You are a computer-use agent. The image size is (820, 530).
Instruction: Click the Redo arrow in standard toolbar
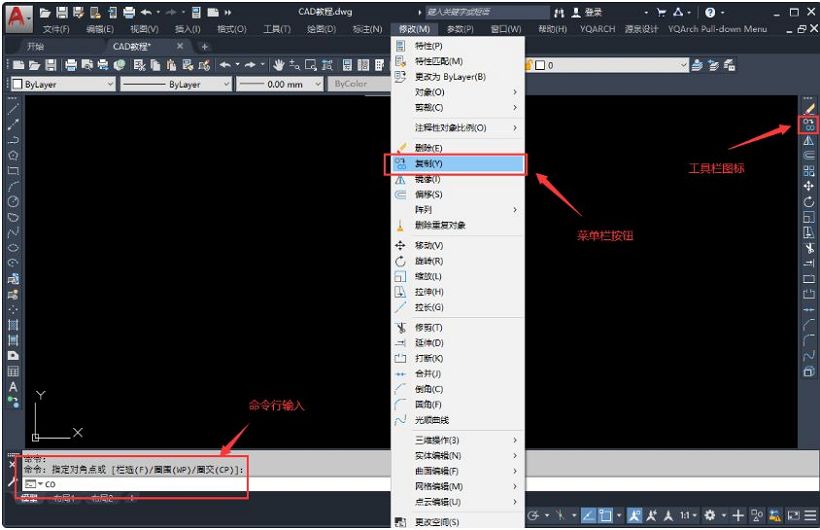[250, 65]
